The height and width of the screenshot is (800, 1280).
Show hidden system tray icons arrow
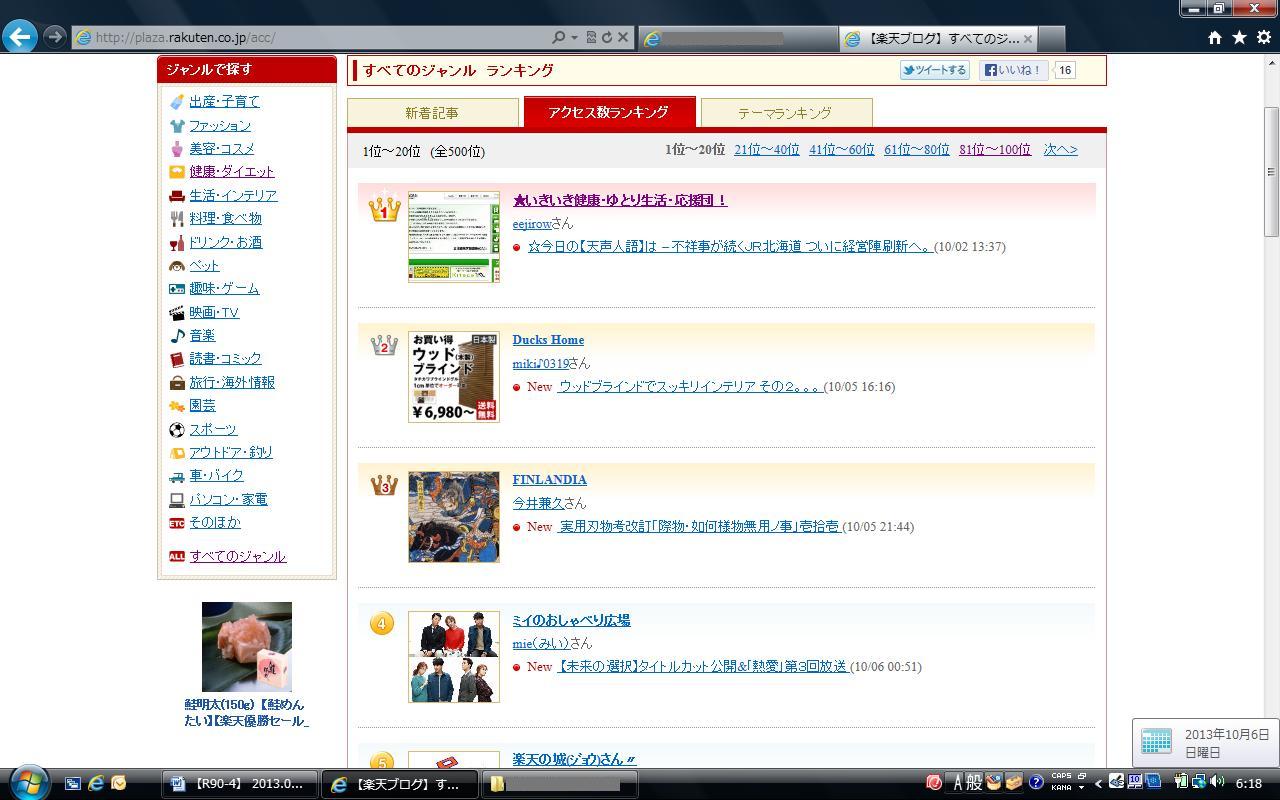tap(1098, 783)
